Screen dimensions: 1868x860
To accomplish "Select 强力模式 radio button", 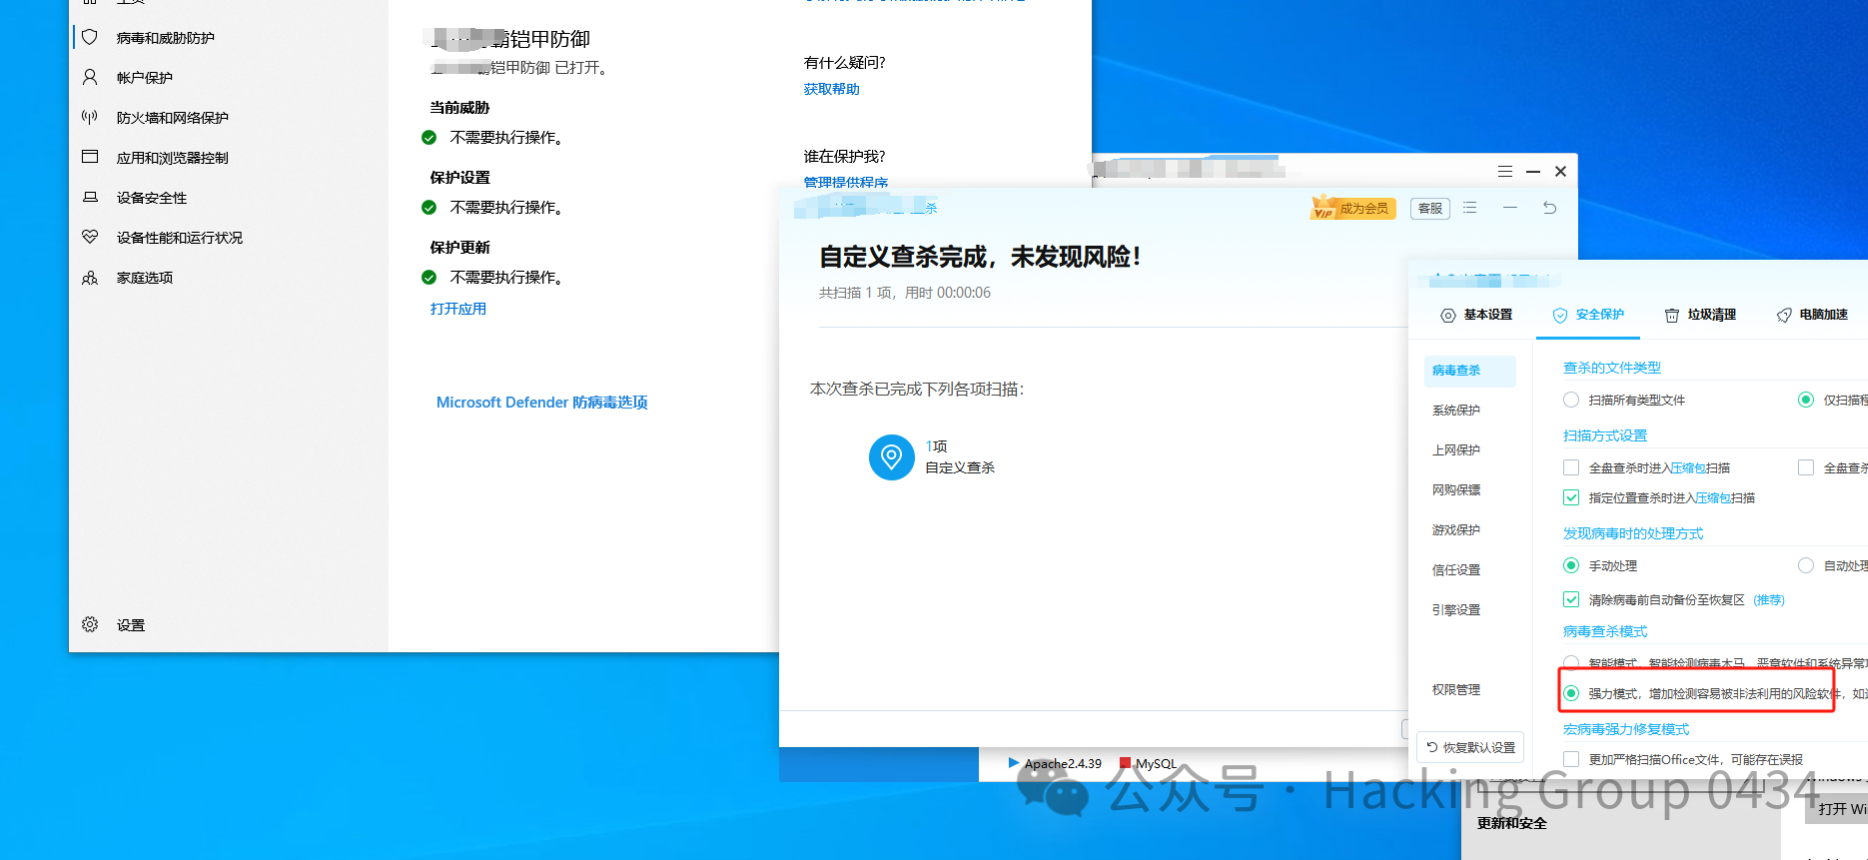I will (x=1571, y=693).
